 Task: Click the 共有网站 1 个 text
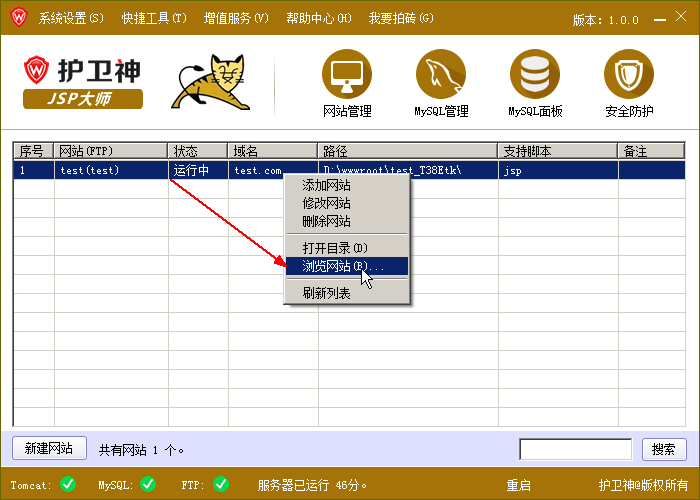141,450
